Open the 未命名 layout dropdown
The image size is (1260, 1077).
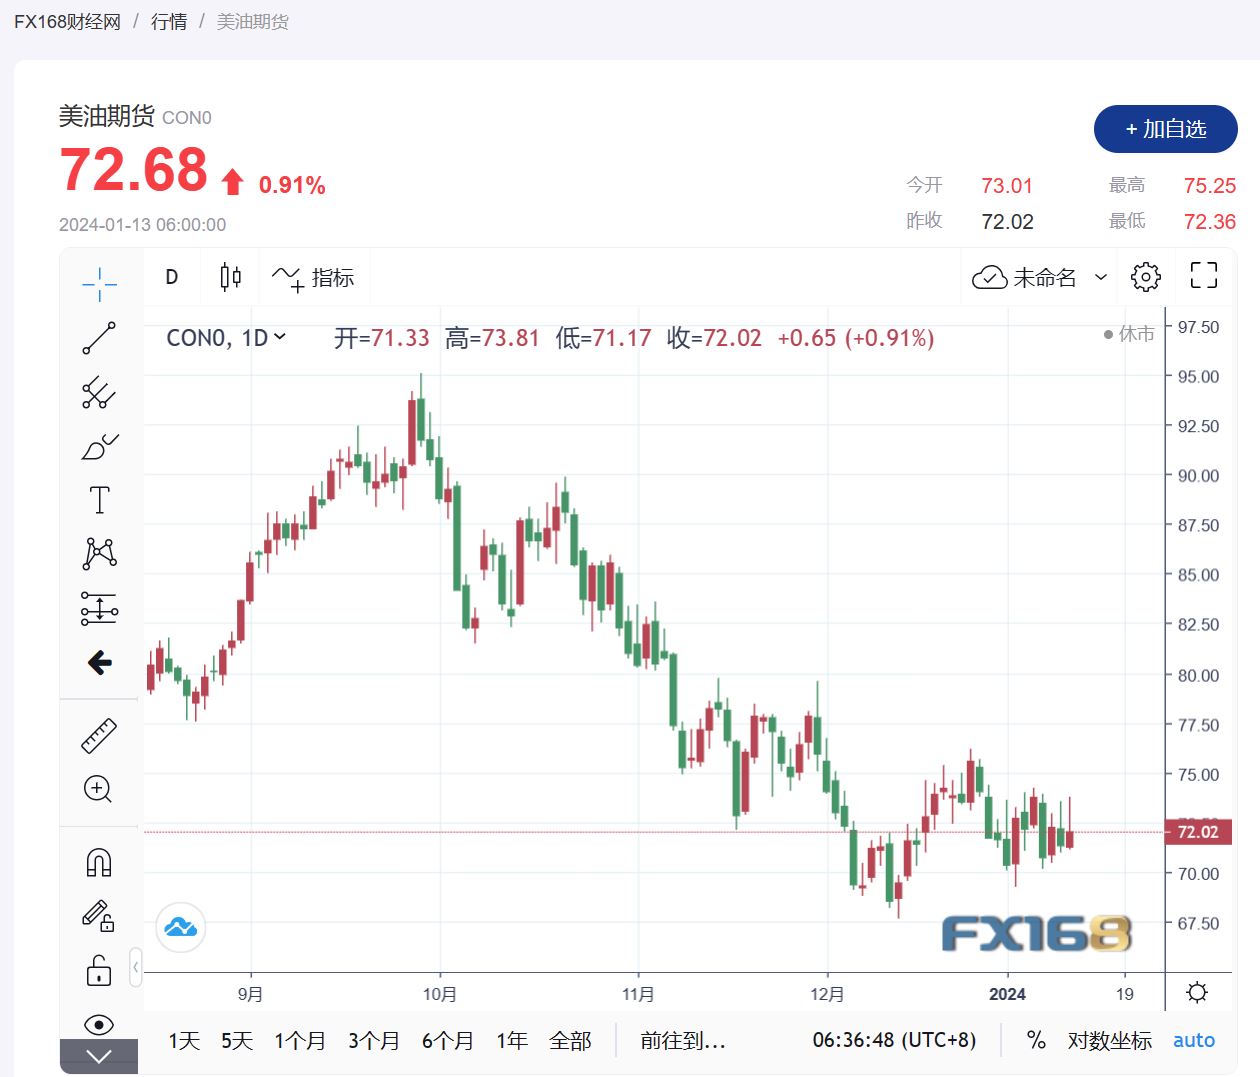1101,277
